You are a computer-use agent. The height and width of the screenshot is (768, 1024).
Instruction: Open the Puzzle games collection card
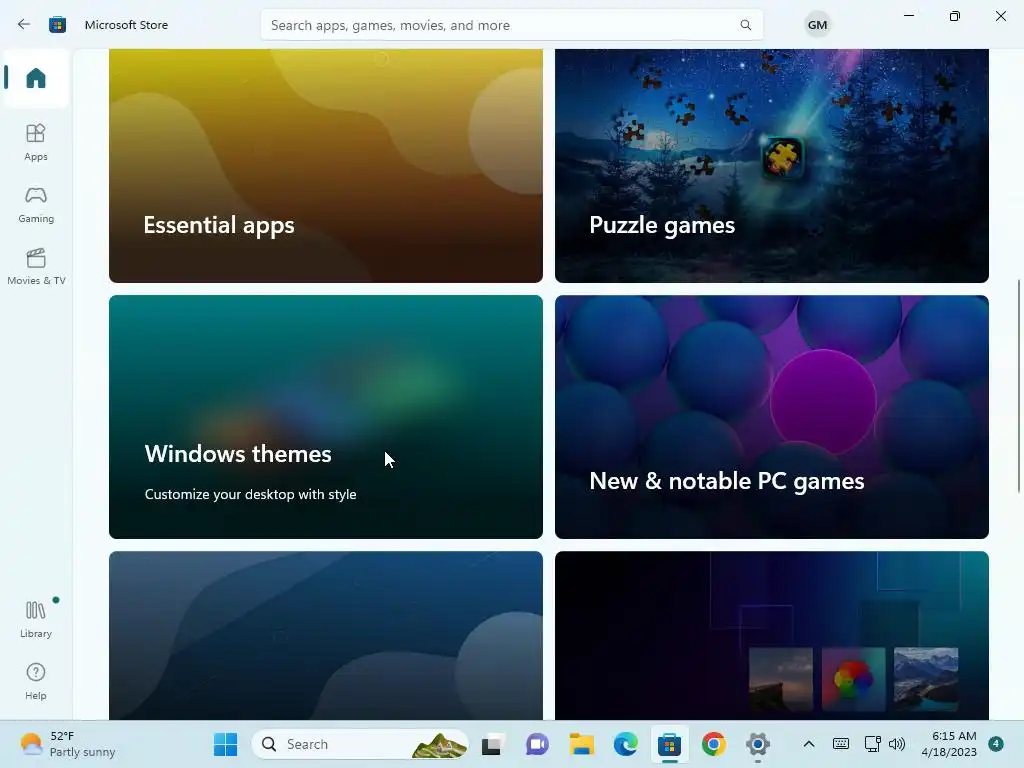(771, 166)
